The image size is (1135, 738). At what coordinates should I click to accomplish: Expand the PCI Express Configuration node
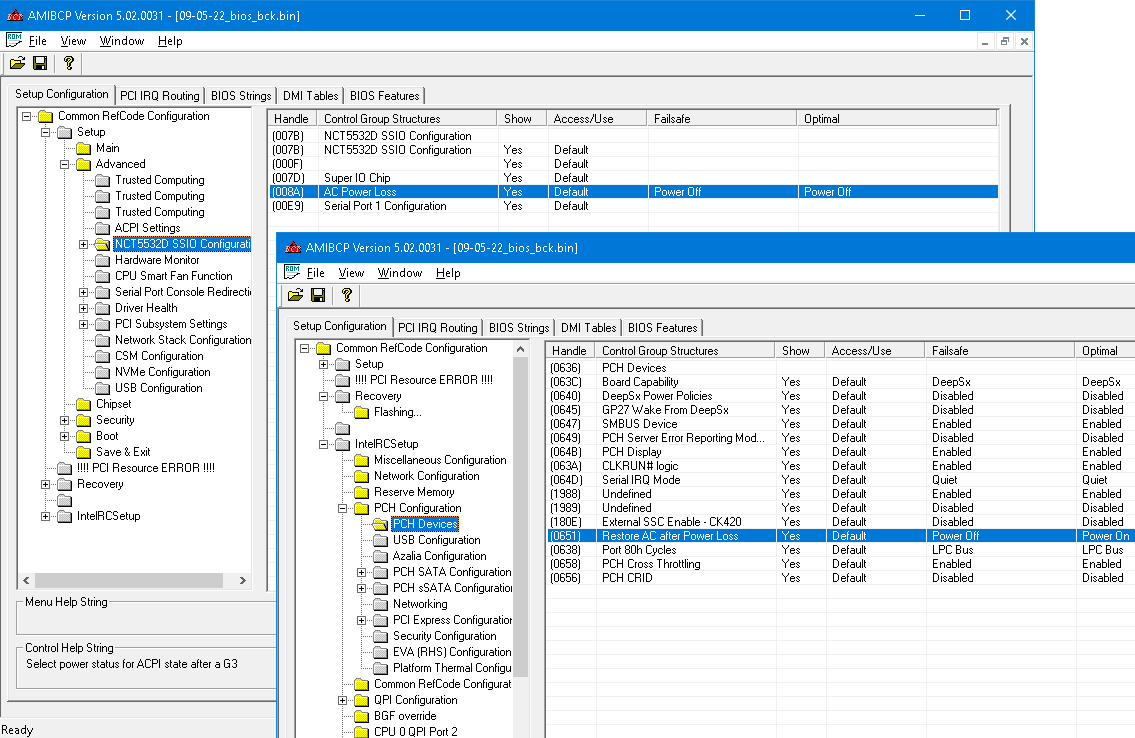362,620
